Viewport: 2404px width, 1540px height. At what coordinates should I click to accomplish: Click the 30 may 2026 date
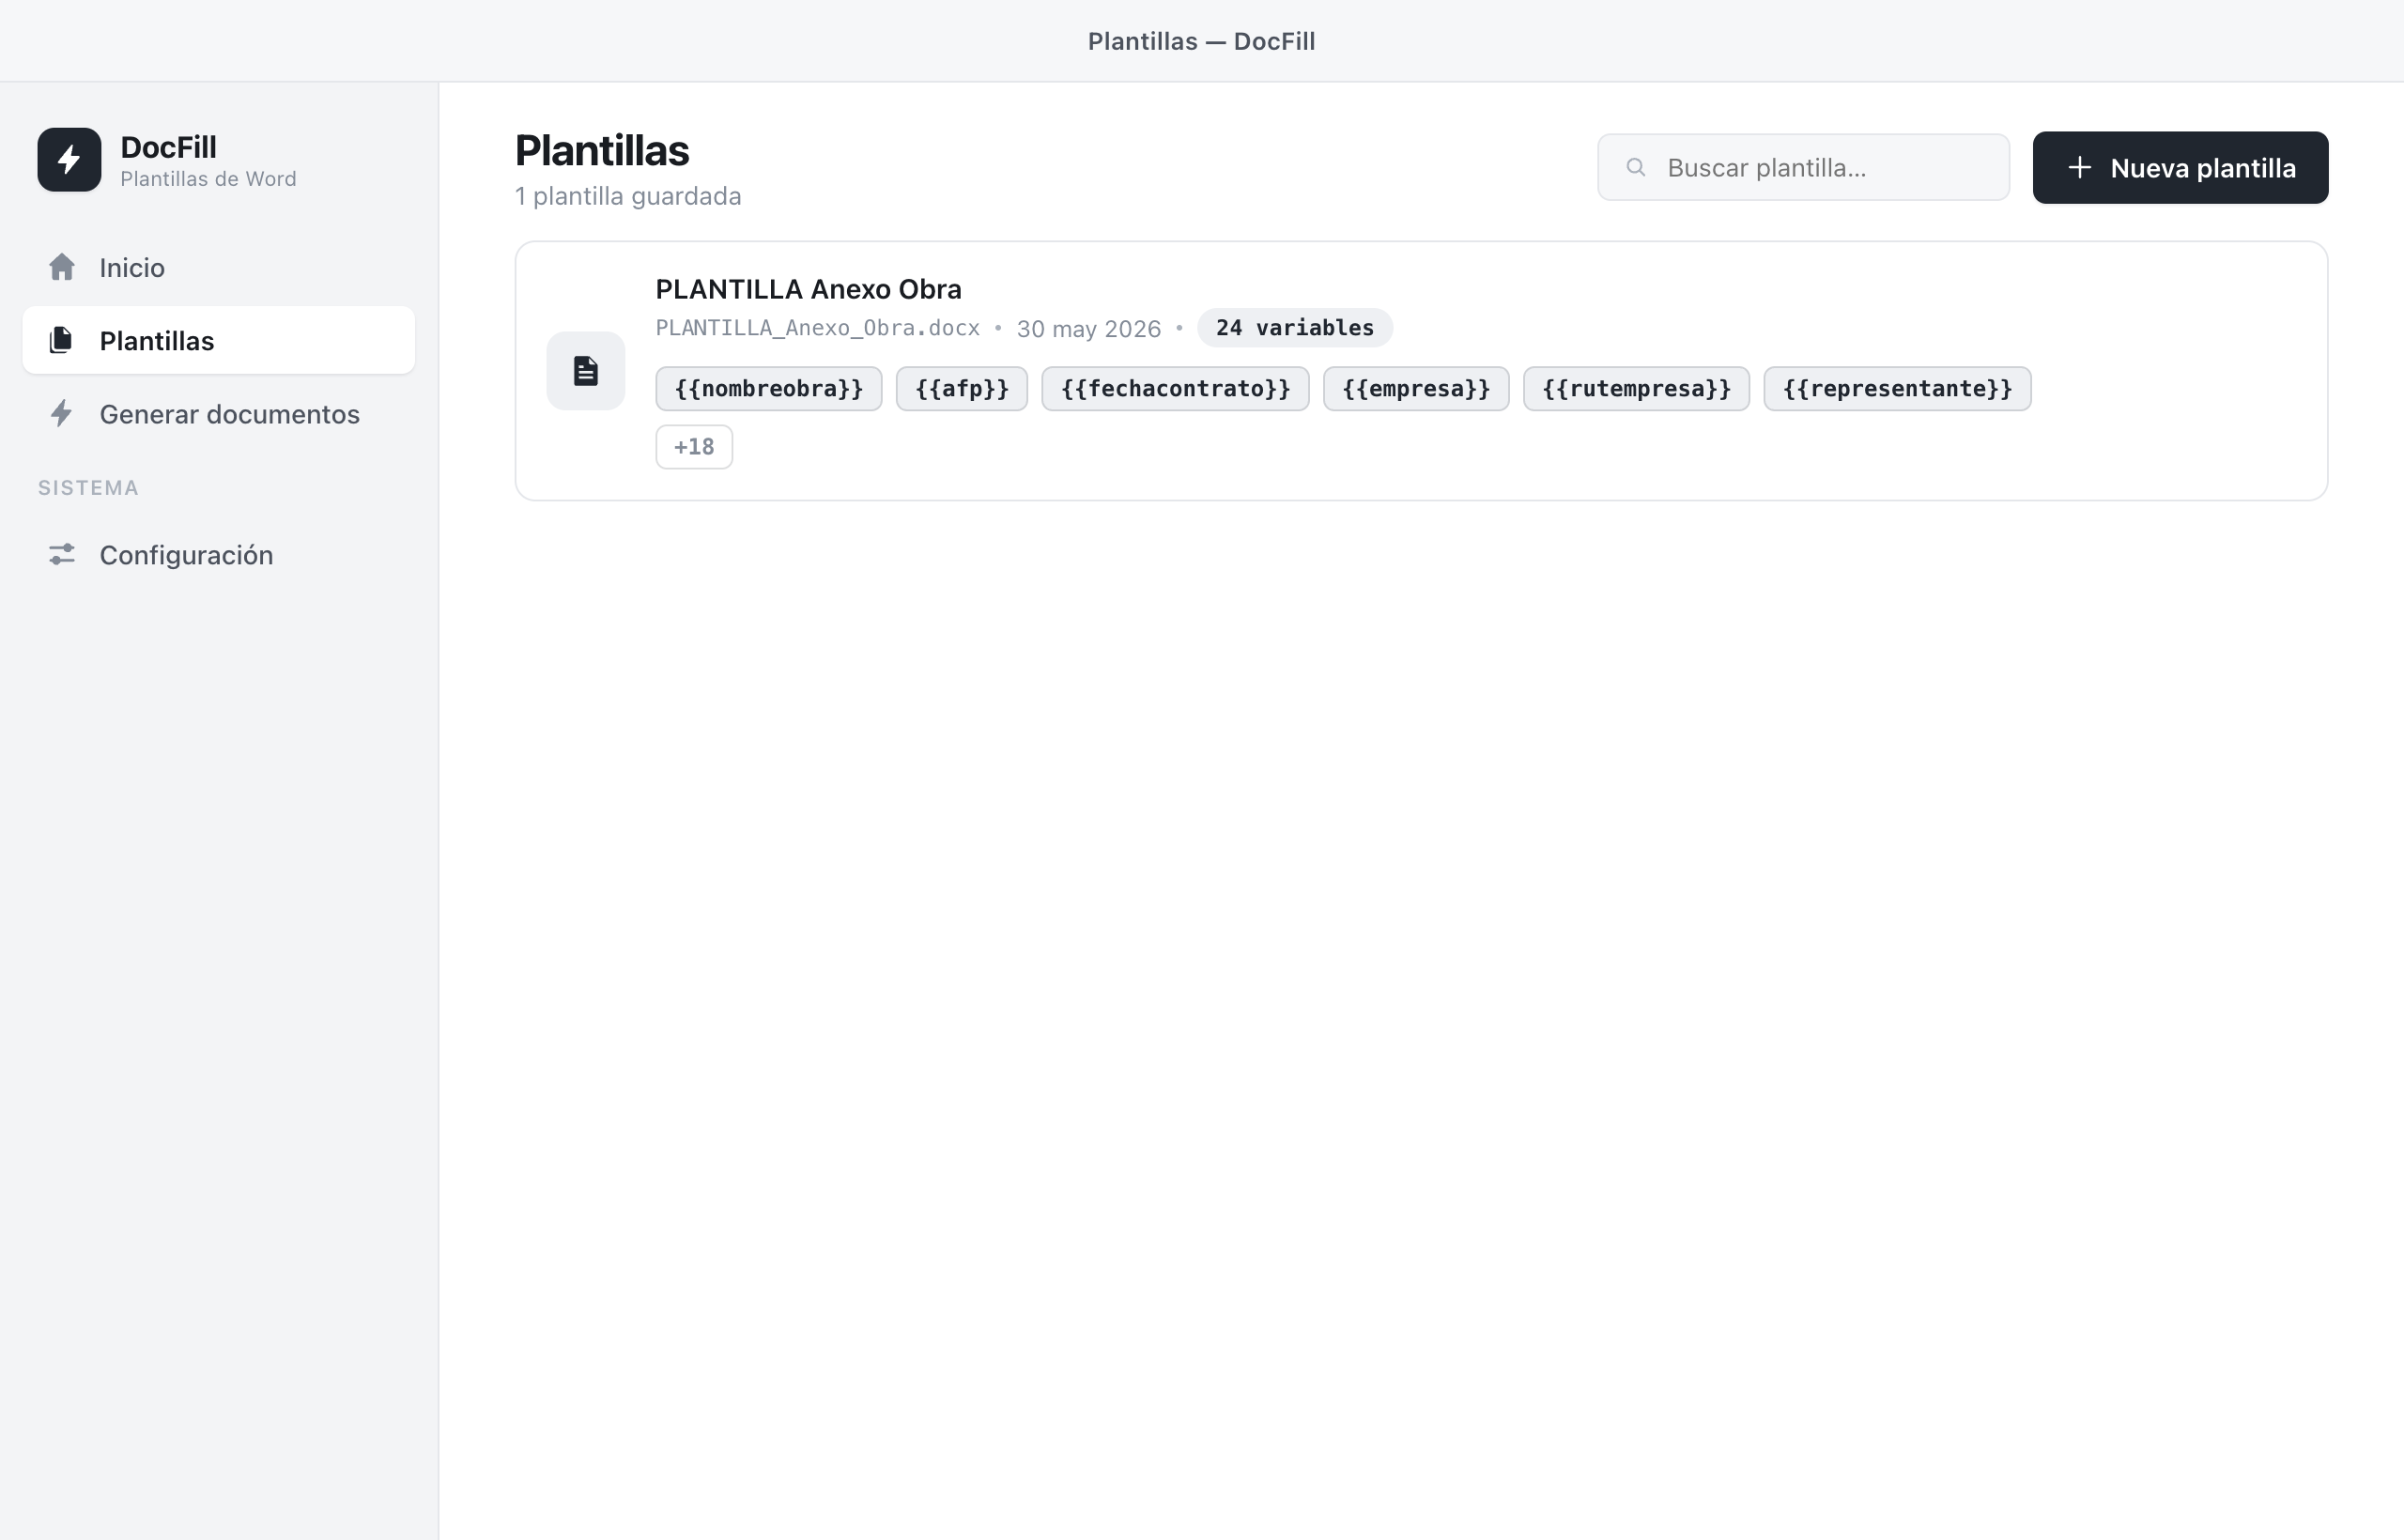pos(1088,329)
